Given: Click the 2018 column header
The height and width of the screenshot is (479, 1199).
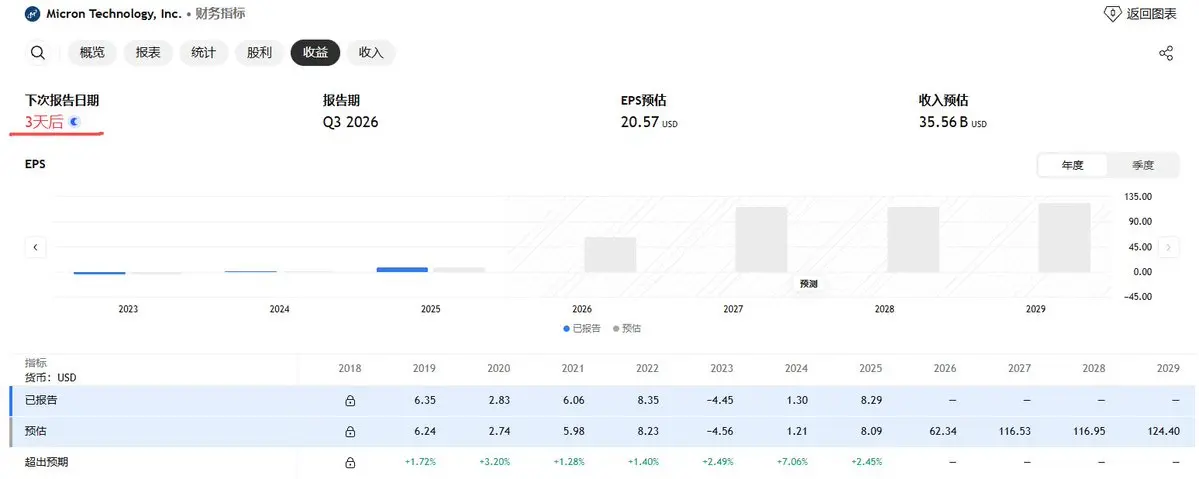Looking at the screenshot, I should pos(349,369).
